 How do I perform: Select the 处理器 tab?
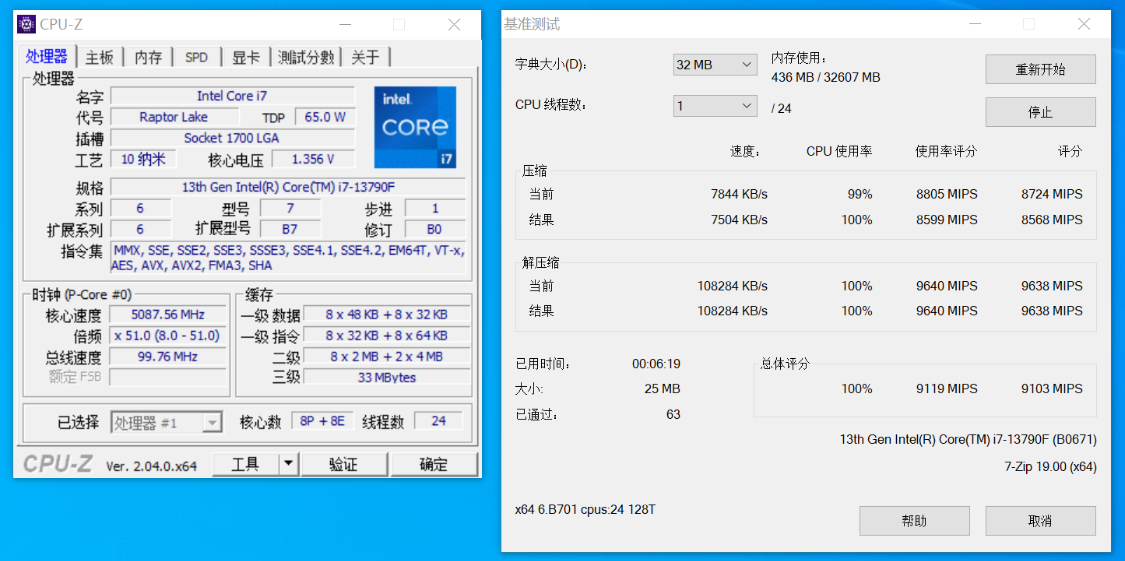point(47,56)
